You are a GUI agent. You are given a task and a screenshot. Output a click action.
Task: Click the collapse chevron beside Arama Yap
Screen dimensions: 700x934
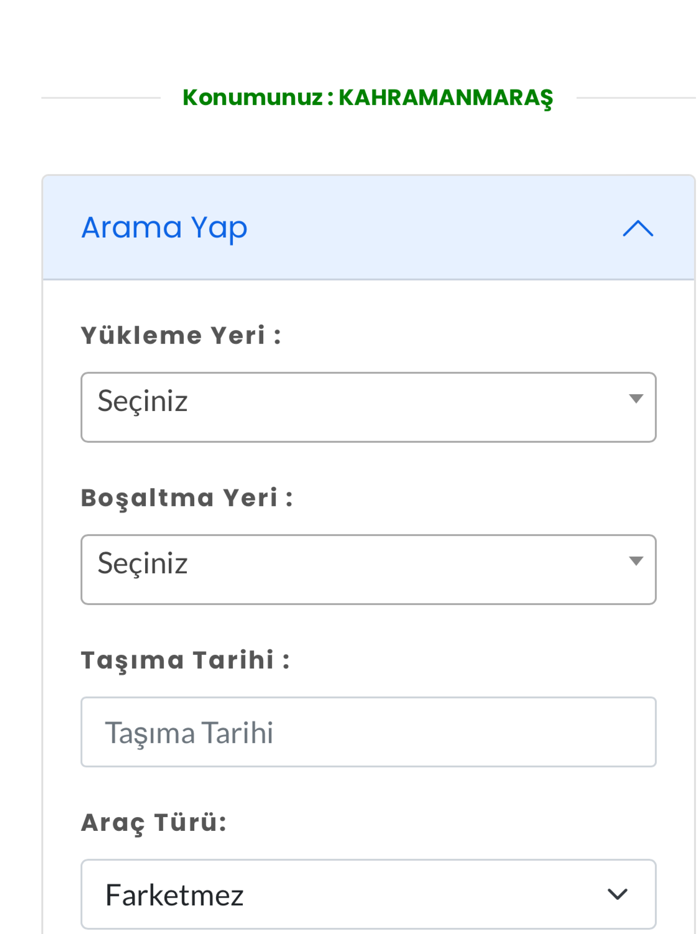637,228
